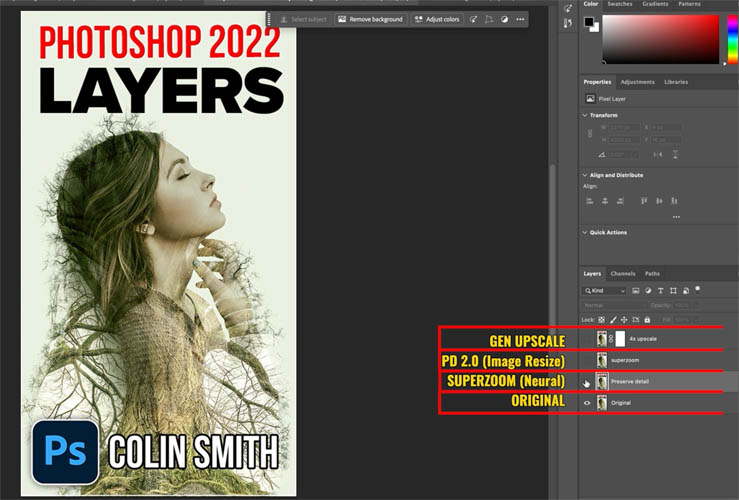The width and height of the screenshot is (739, 500).
Task: Open the blend mode Normal dropdown
Action: 613,305
